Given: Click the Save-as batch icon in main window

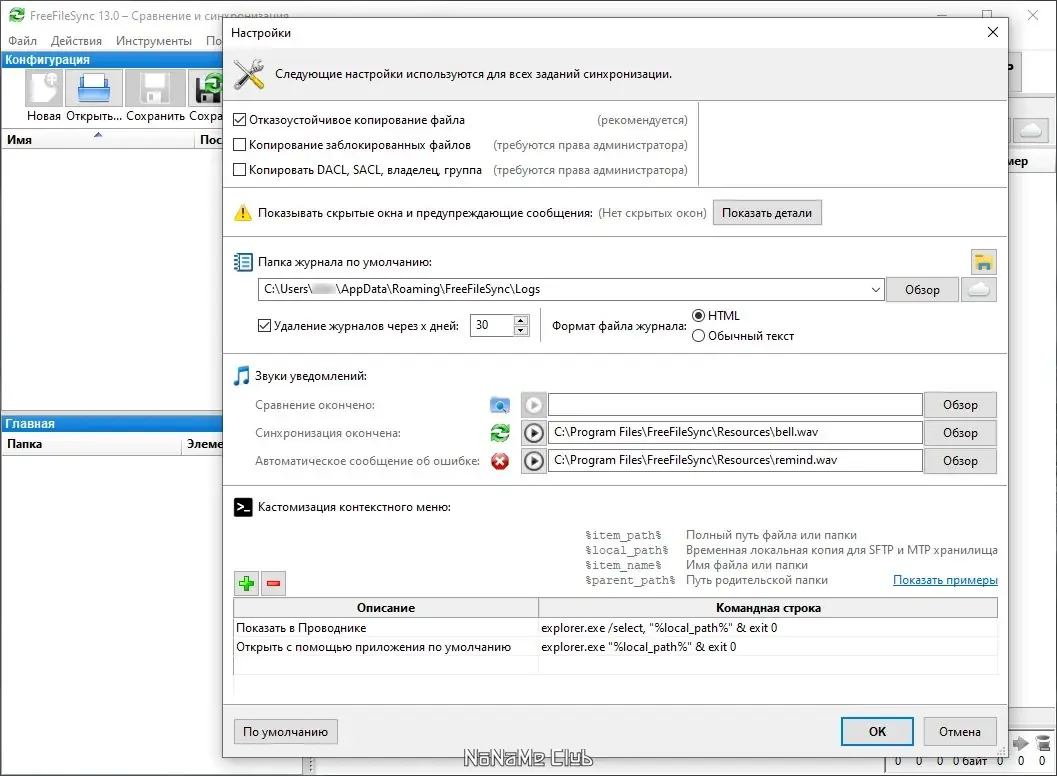Looking at the screenshot, I should 206,88.
